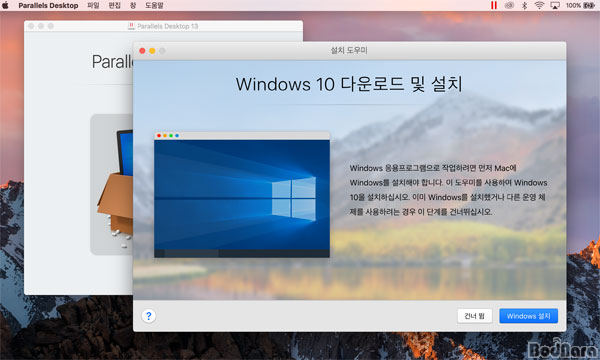Screen dimensions: 600x360
Task: Click the battery status icon
Action: [x=589, y=5]
